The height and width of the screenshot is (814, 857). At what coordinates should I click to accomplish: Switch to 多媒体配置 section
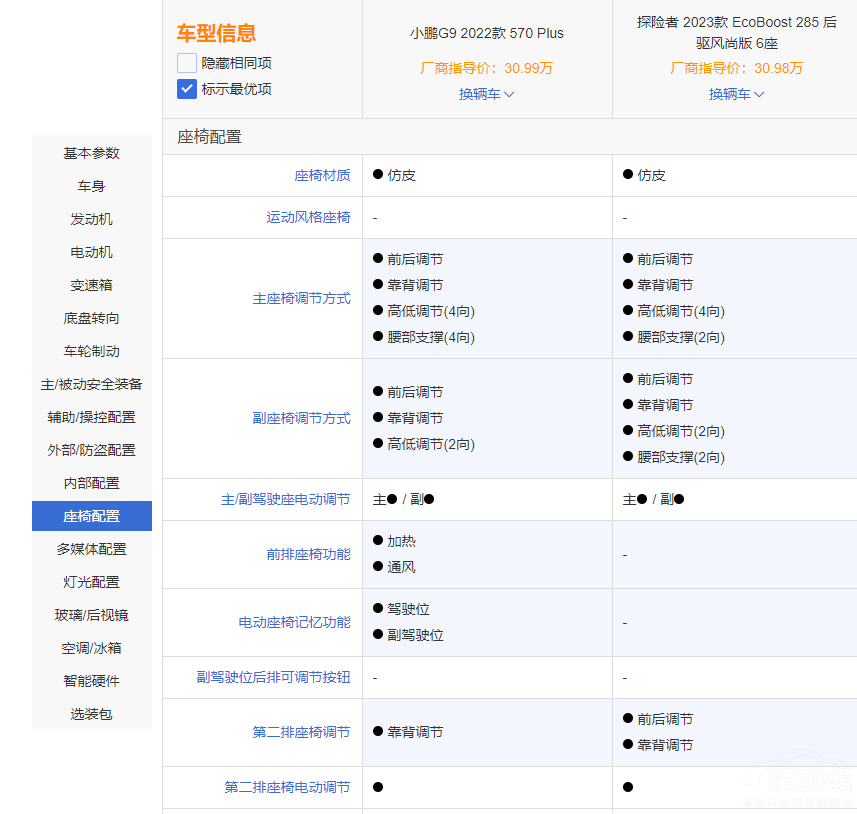click(92, 549)
